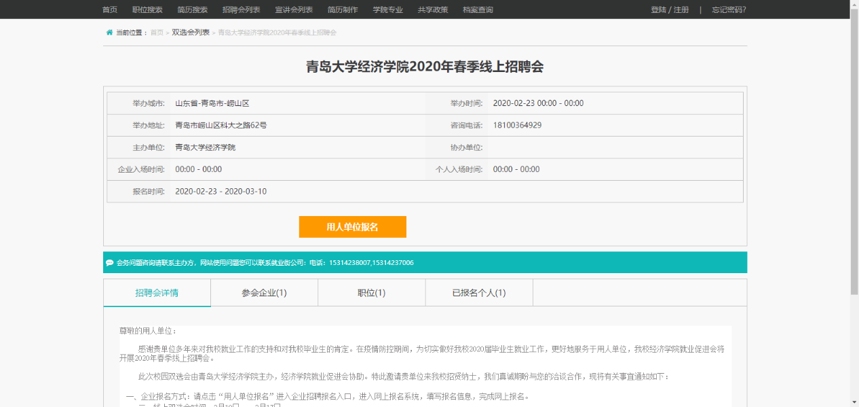Screen dimensions: 859x407
Task: Click the home icon in the breadcrumb
Action: click(110, 33)
